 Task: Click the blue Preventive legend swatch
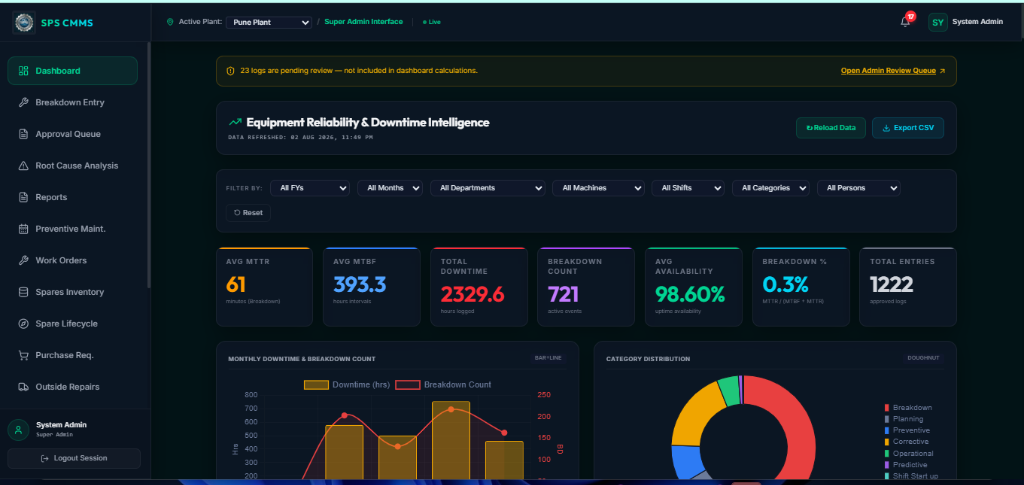pyautogui.click(x=887, y=430)
